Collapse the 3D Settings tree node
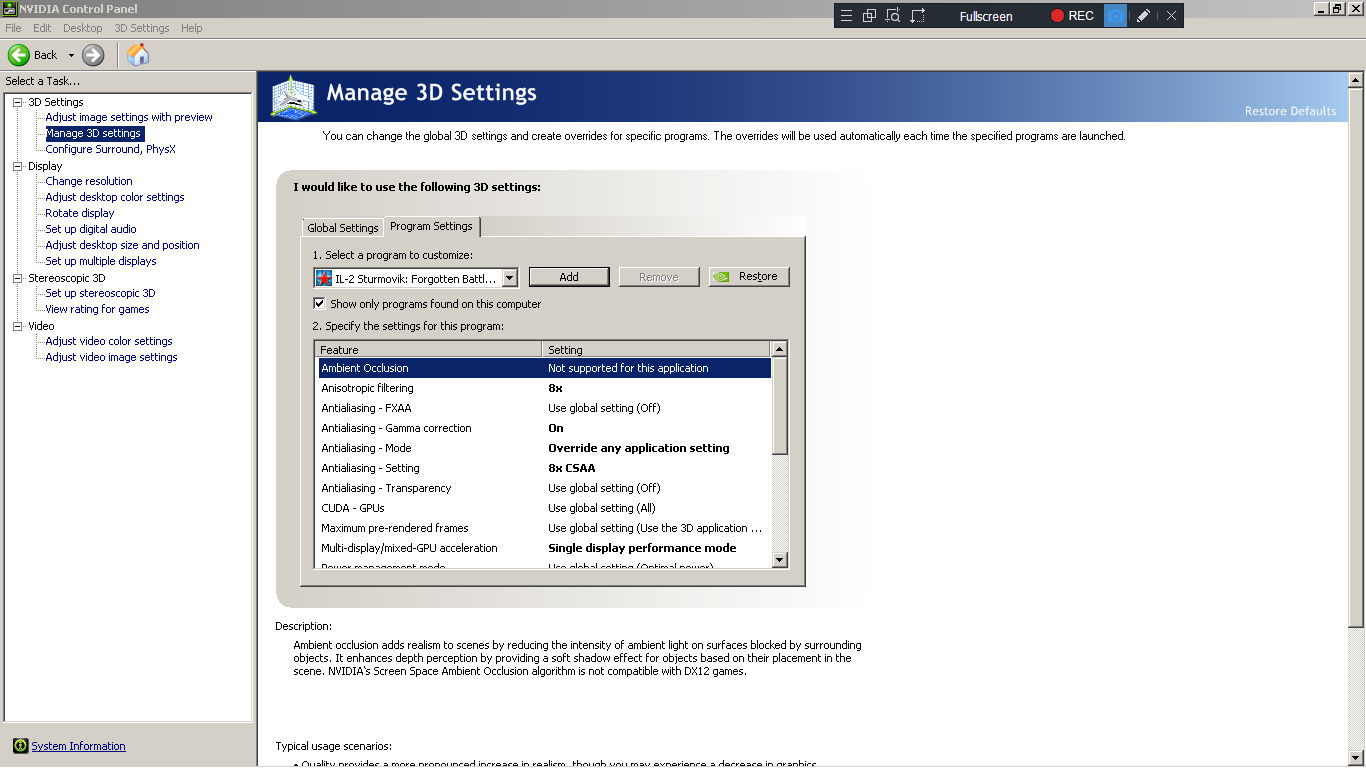 click(18, 102)
